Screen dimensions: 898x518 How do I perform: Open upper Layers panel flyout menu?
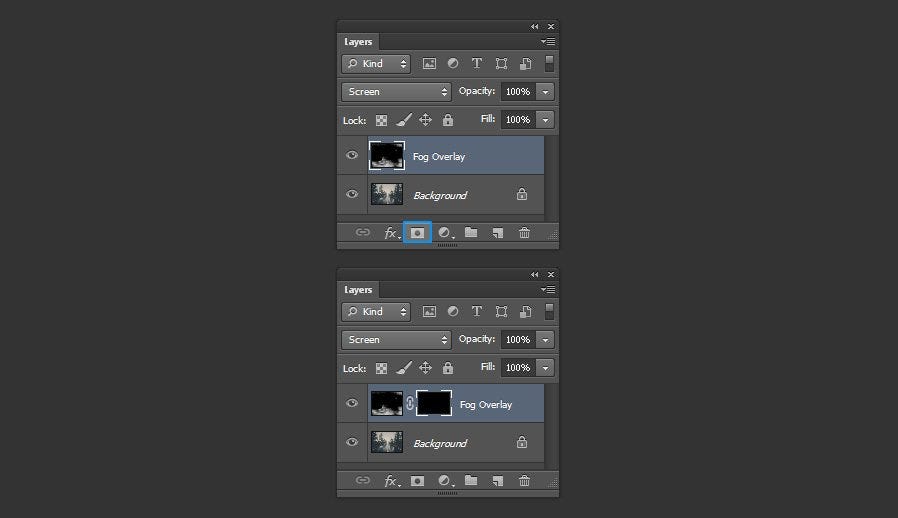(x=548, y=41)
